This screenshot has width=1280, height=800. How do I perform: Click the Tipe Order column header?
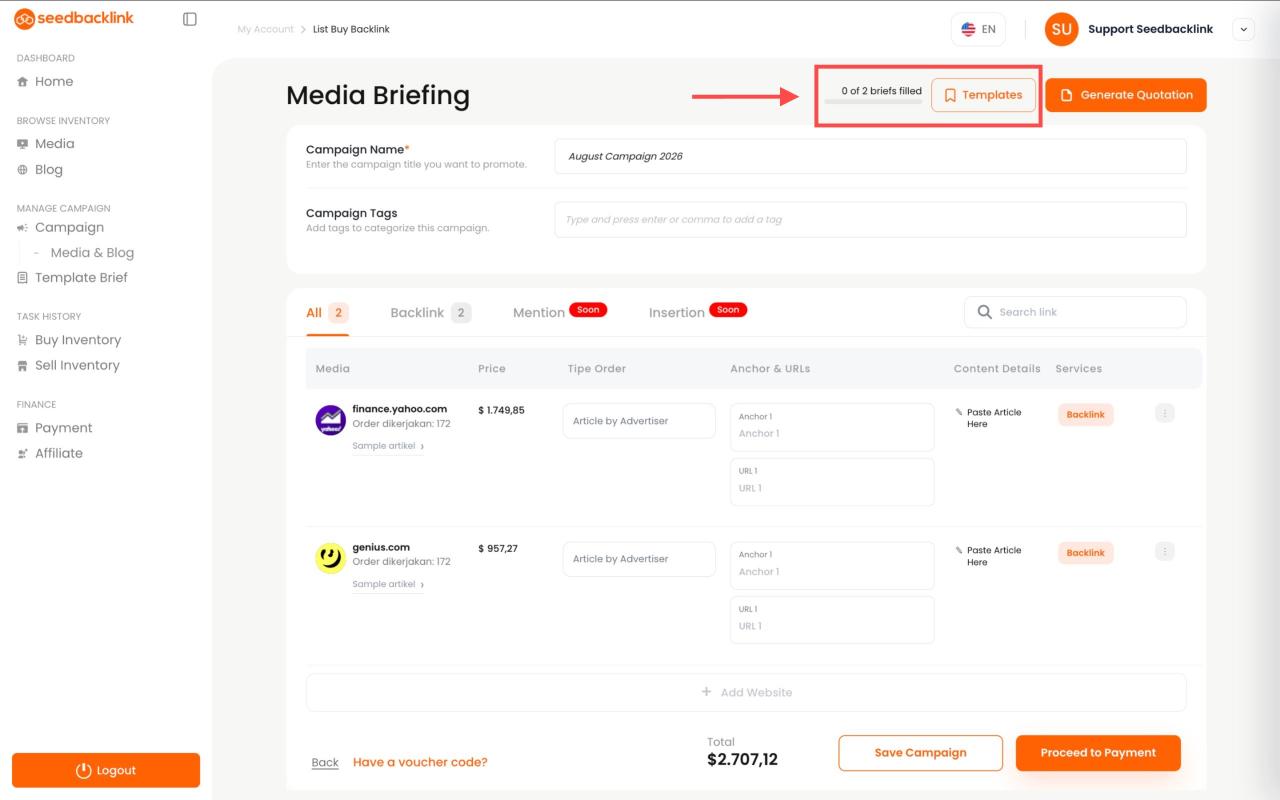pos(596,369)
